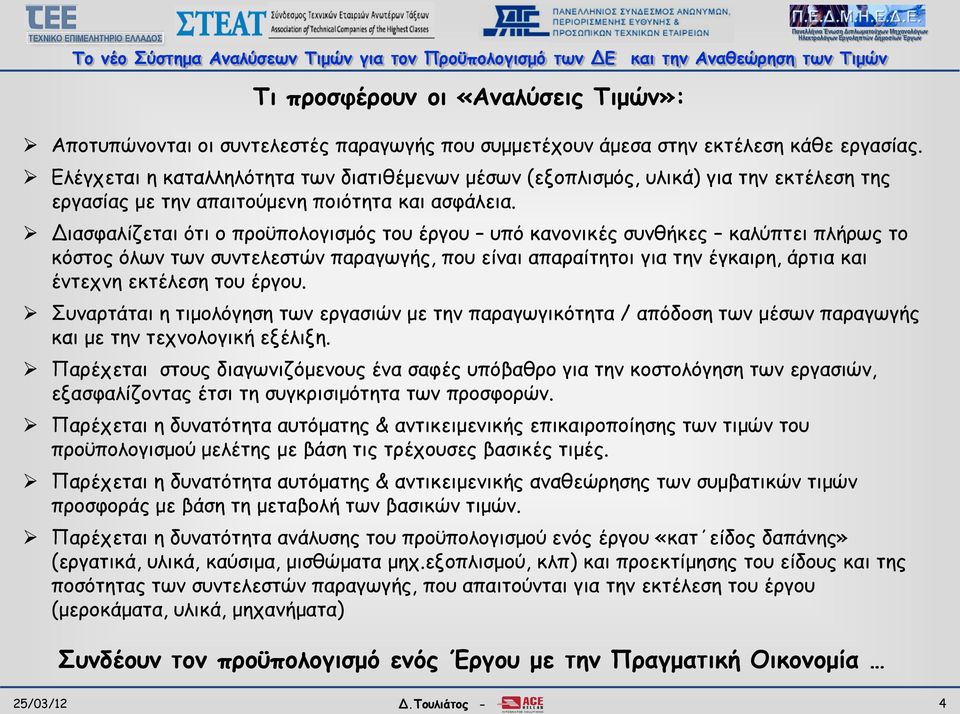Click the Π.Ε.Δ.Μ.Η.Ε.Δ.Ε. logo
Image resolution: width=960 pixels, height=714 pixels.
pyautogui.click(x=859, y=23)
